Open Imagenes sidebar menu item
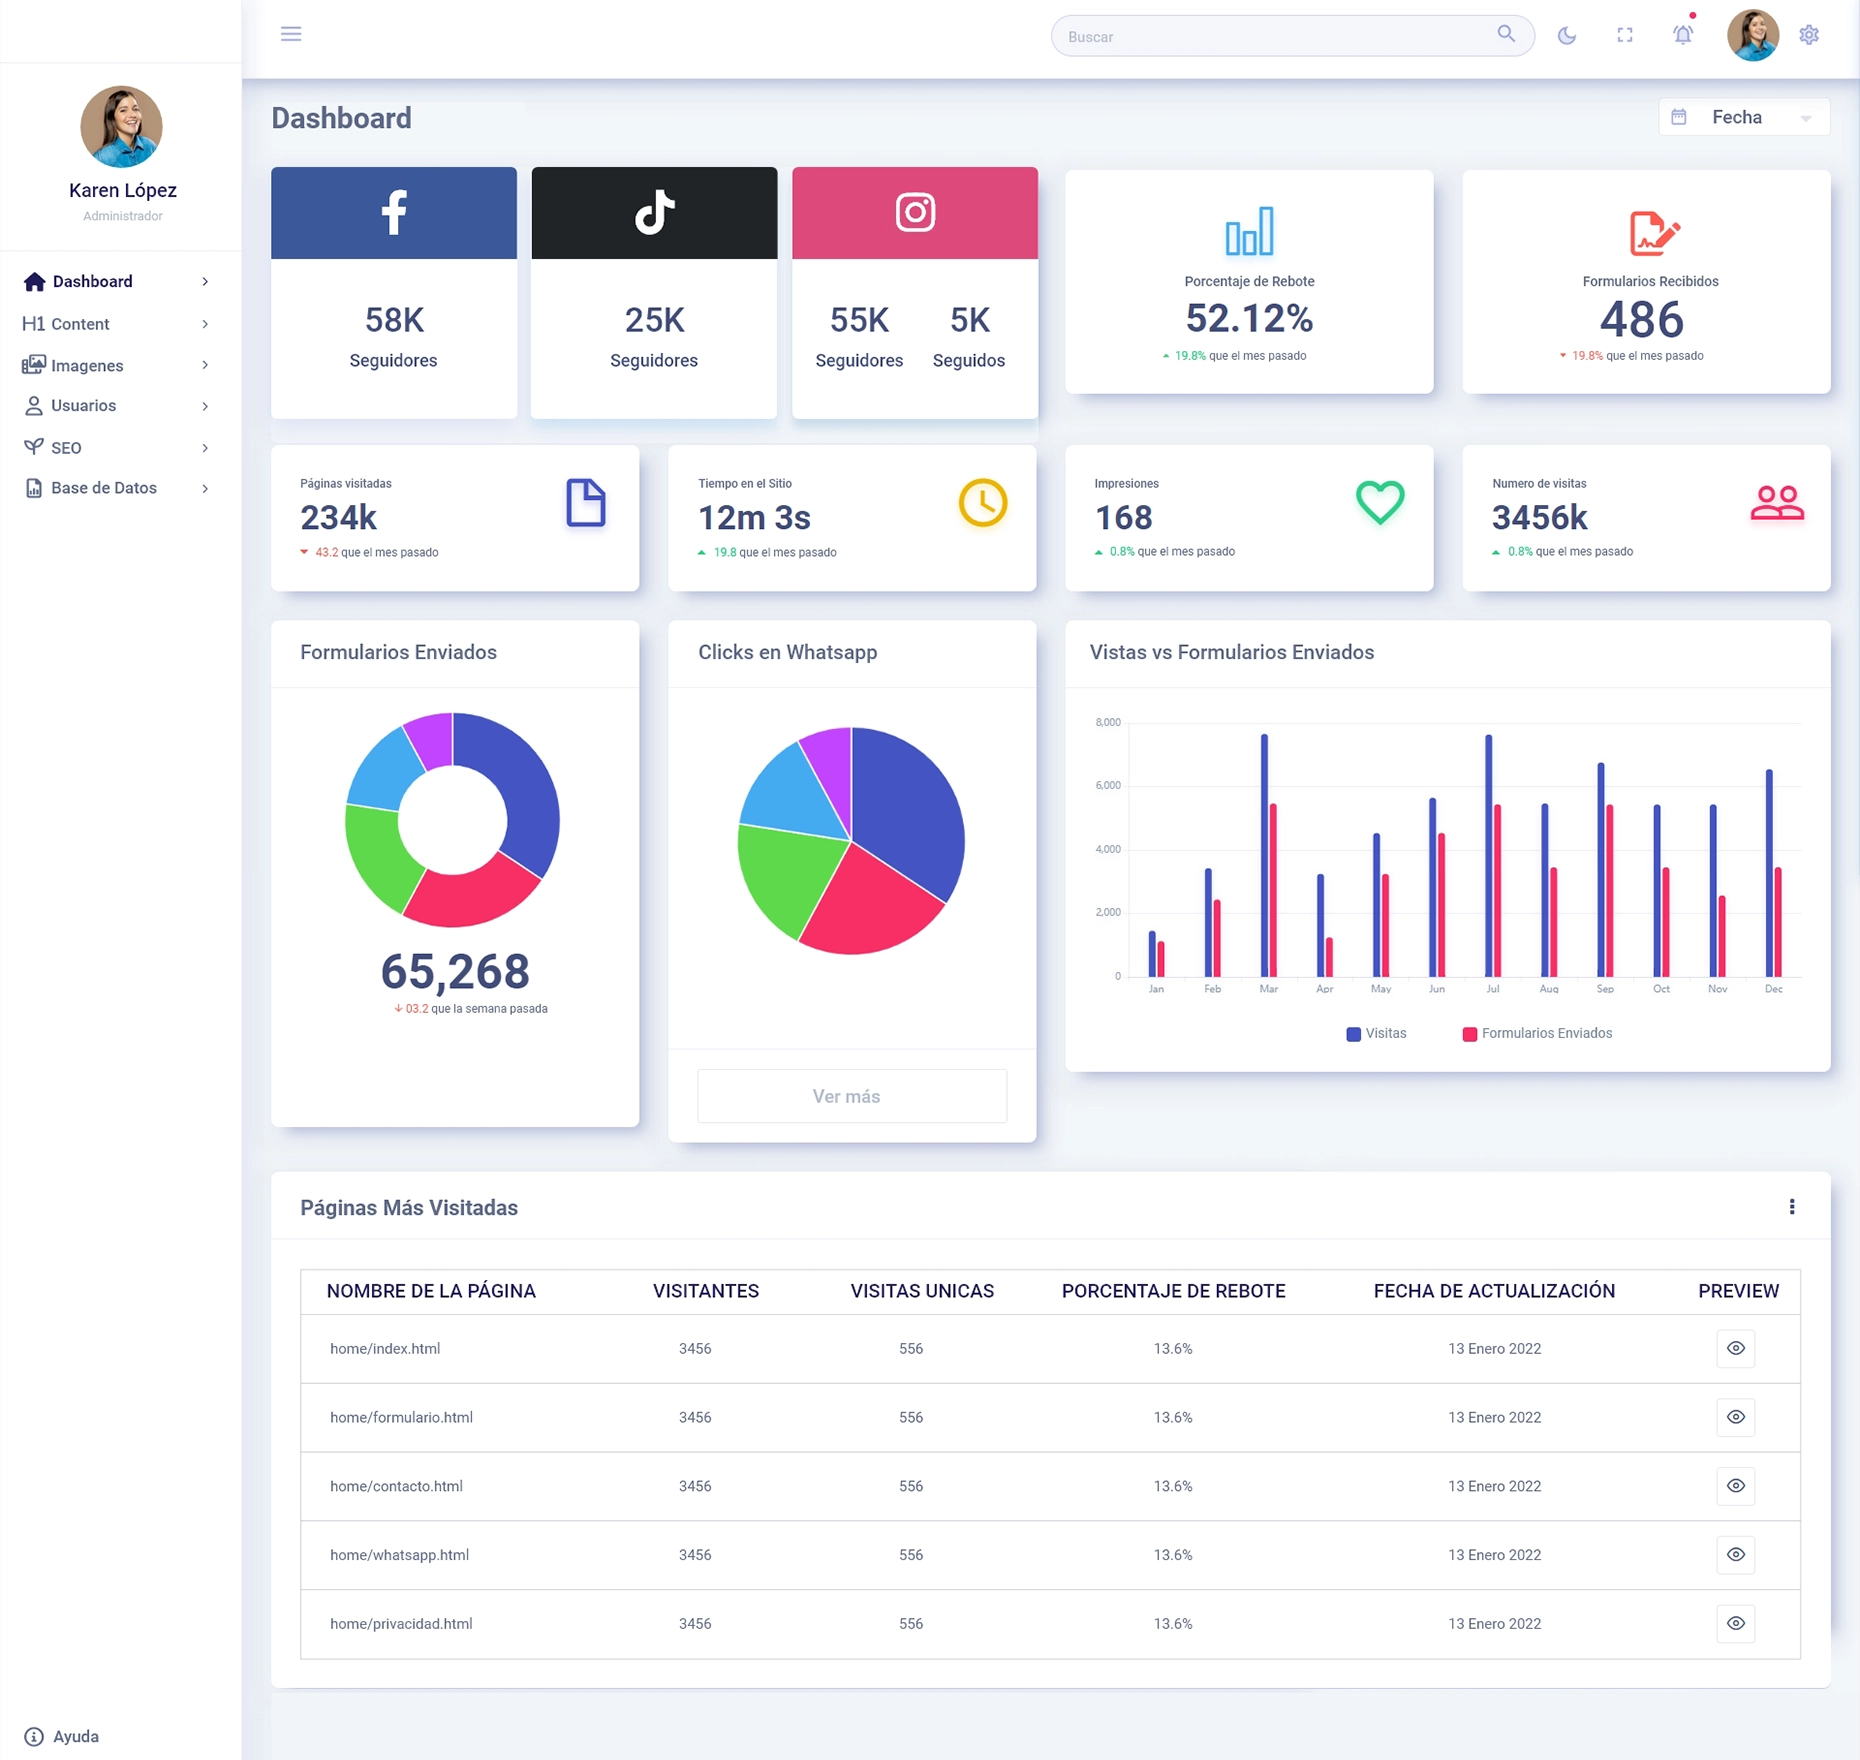This screenshot has width=1860, height=1760. [x=87, y=366]
